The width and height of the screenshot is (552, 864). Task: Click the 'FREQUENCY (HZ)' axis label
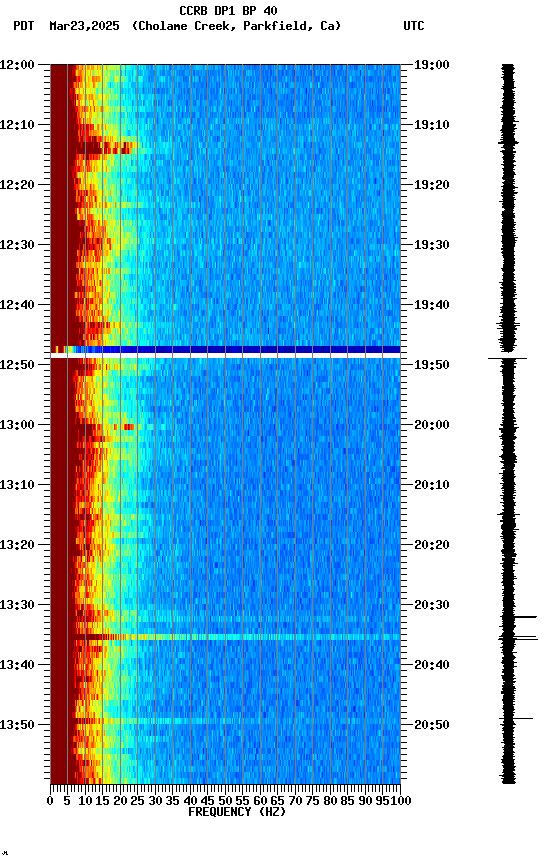[237, 812]
